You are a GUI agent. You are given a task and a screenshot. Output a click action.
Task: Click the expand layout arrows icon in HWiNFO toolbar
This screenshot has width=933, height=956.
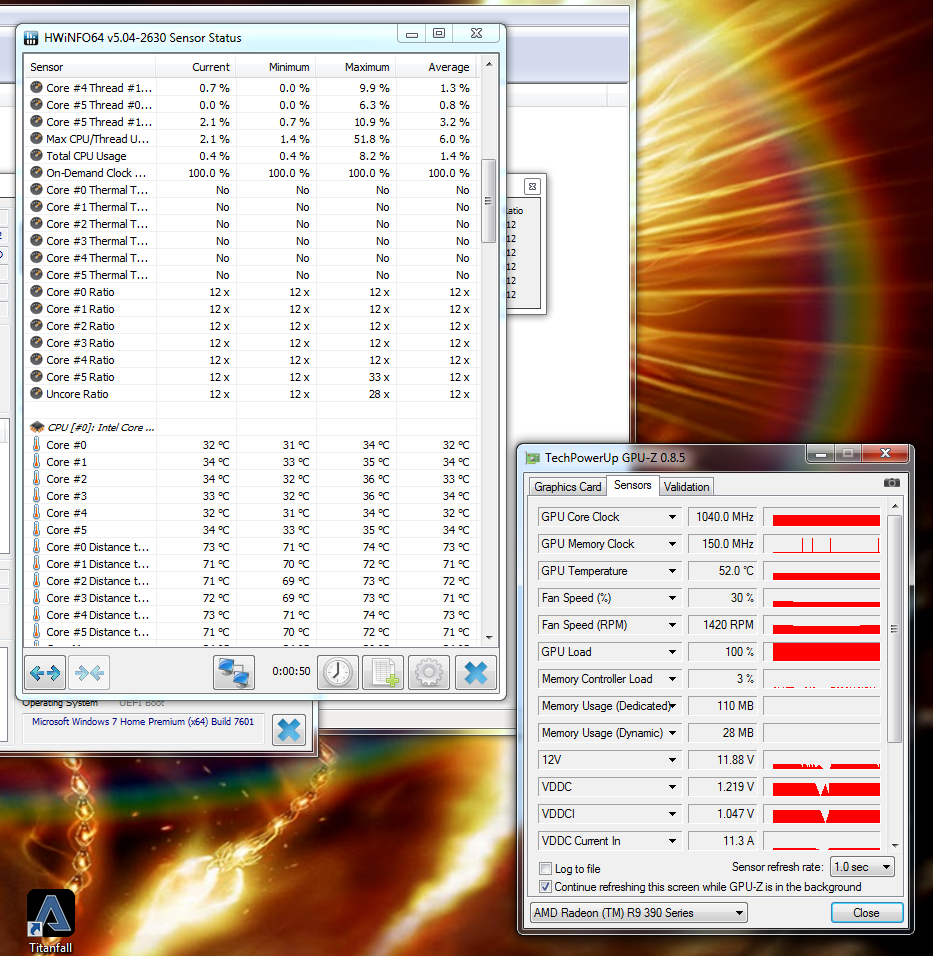[45, 672]
